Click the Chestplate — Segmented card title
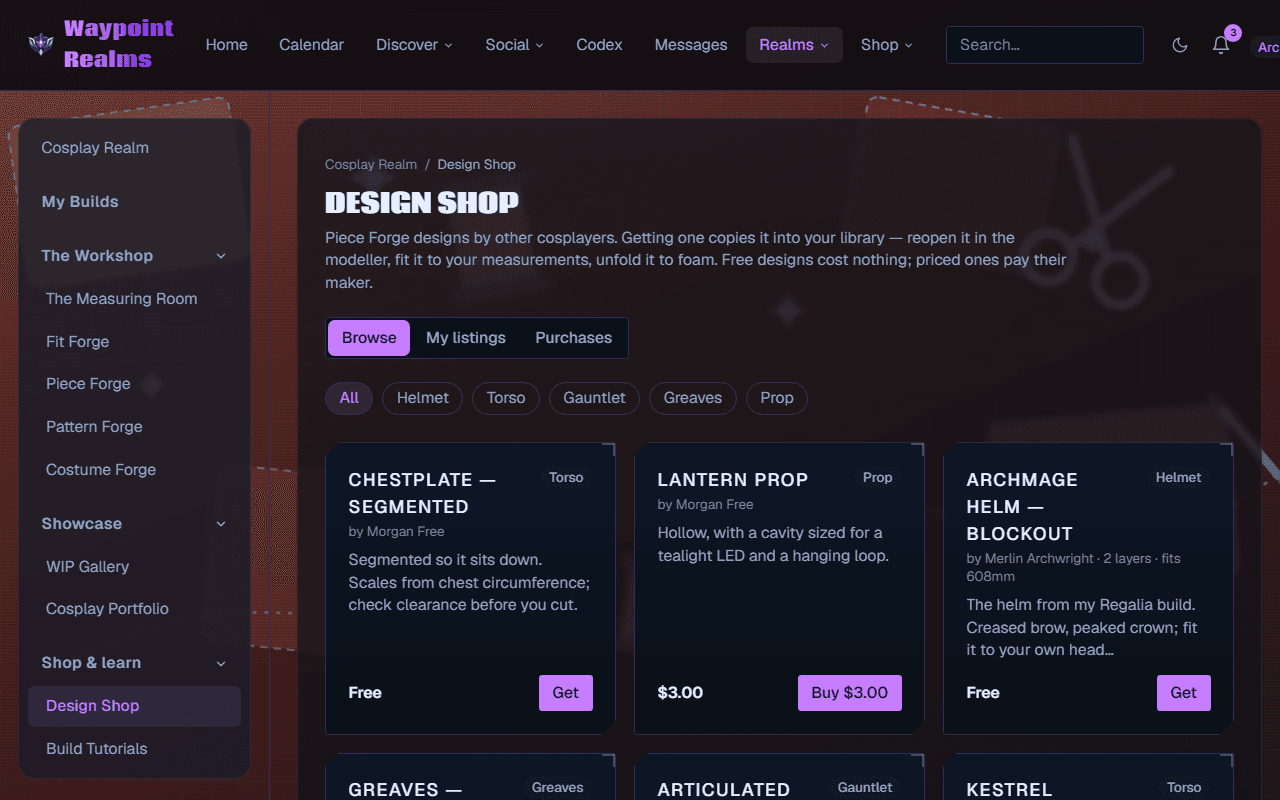Viewport: 1280px width, 800px height. point(422,493)
